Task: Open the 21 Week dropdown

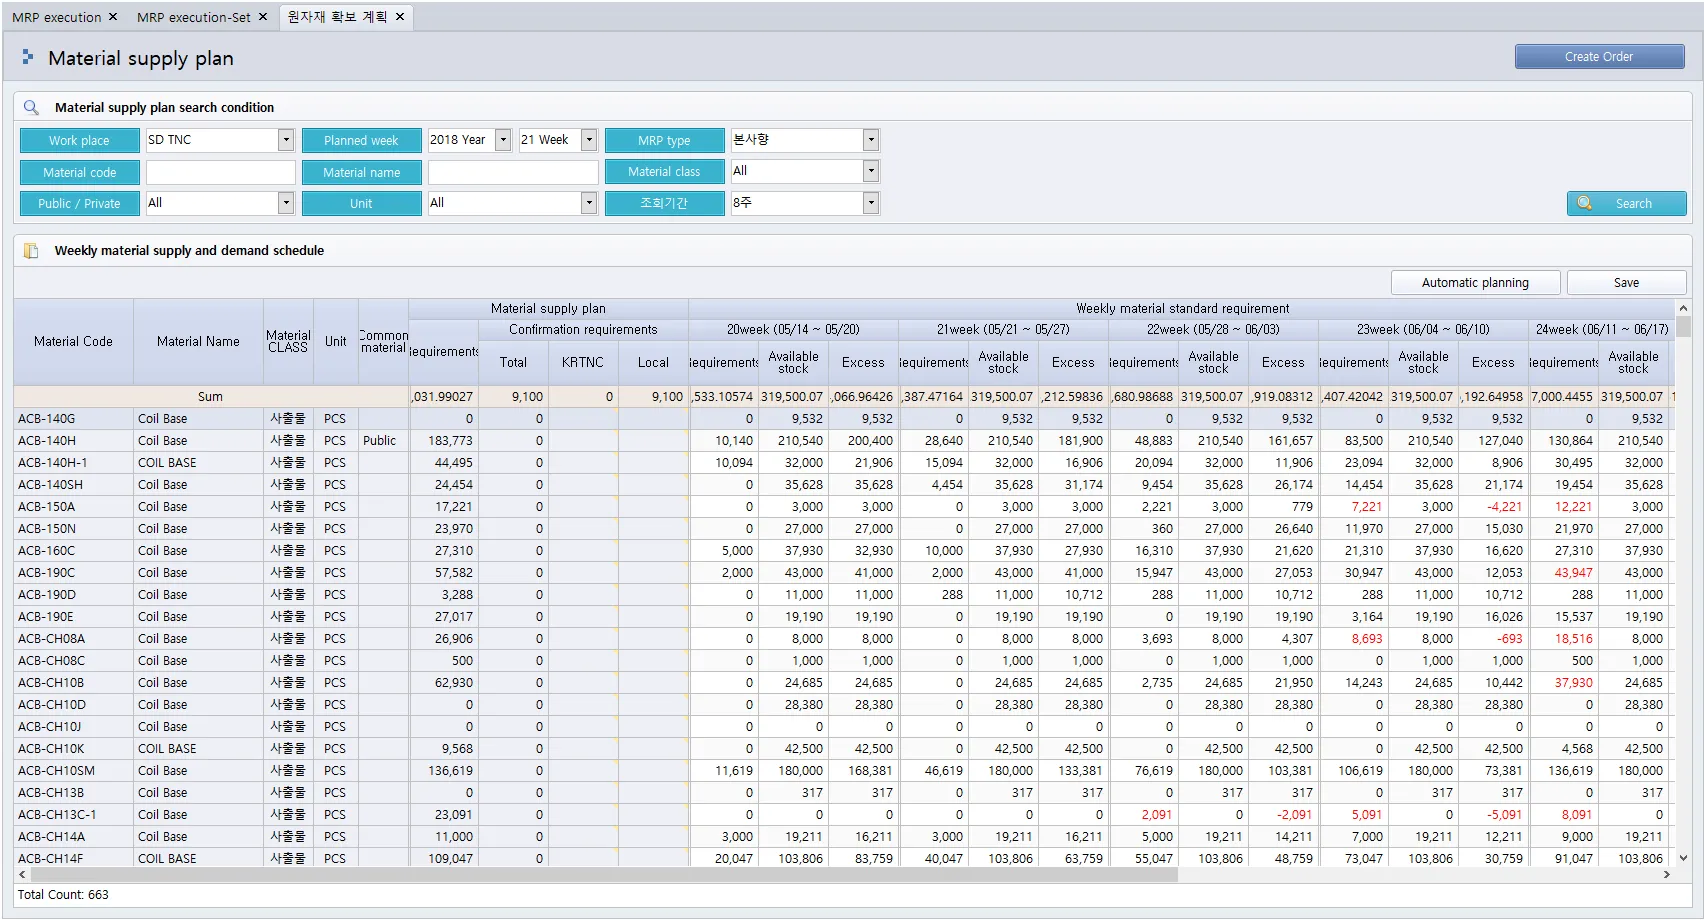Action: 589,140
